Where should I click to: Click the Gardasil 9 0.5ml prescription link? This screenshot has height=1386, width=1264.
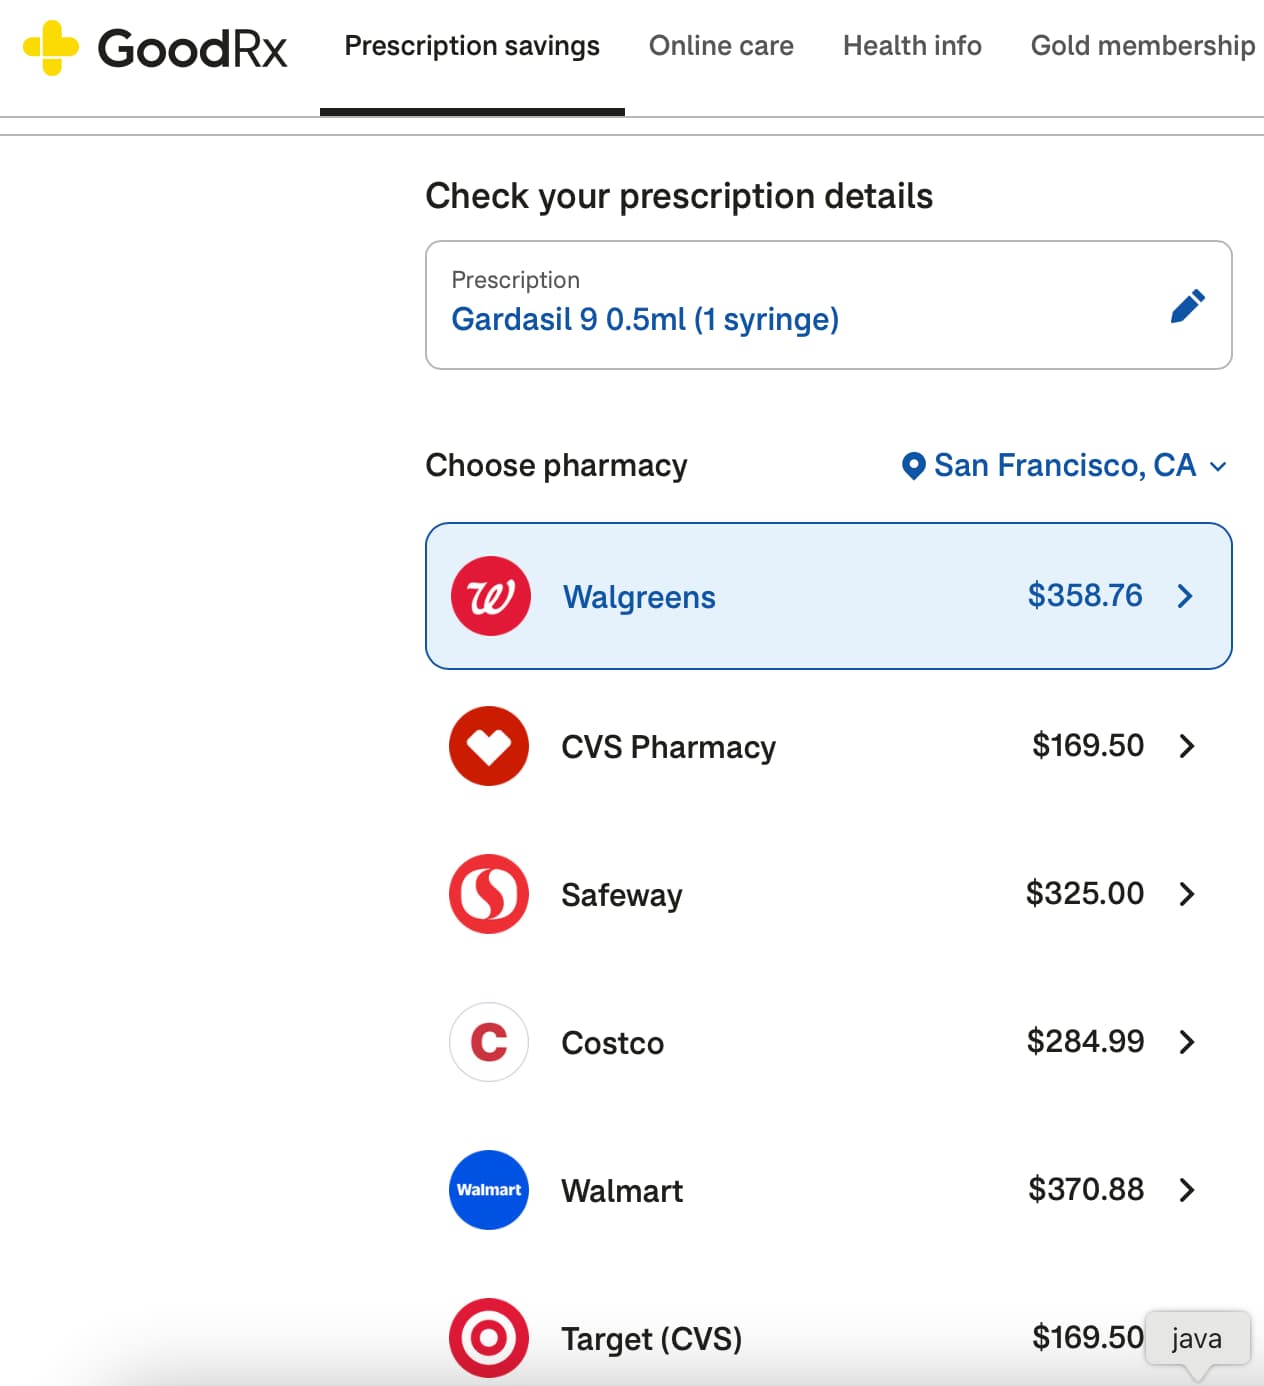pyautogui.click(x=645, y=319)
